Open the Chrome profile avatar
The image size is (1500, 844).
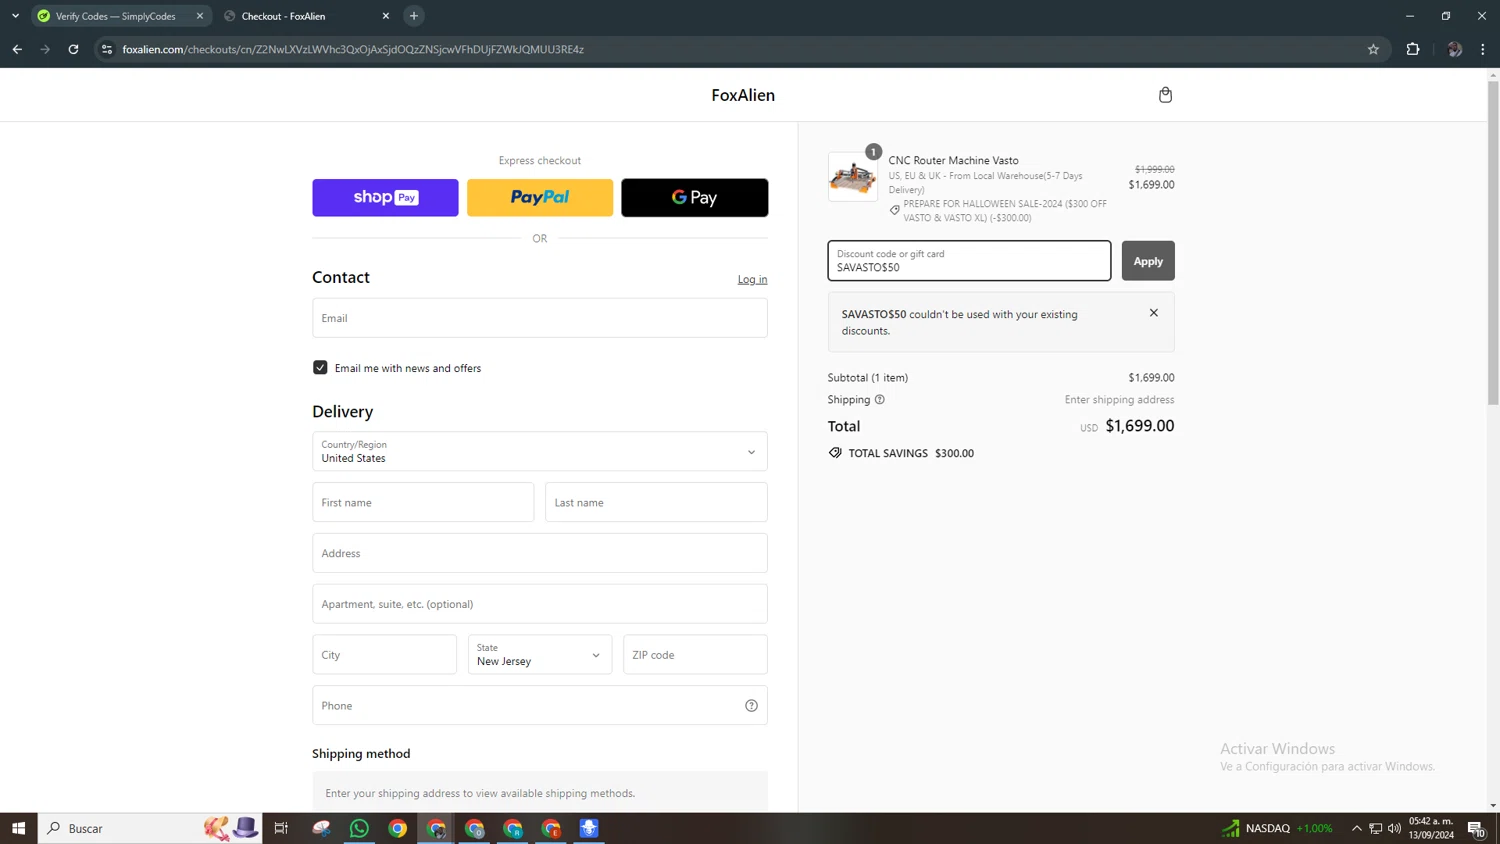(x=1454, y=49)
